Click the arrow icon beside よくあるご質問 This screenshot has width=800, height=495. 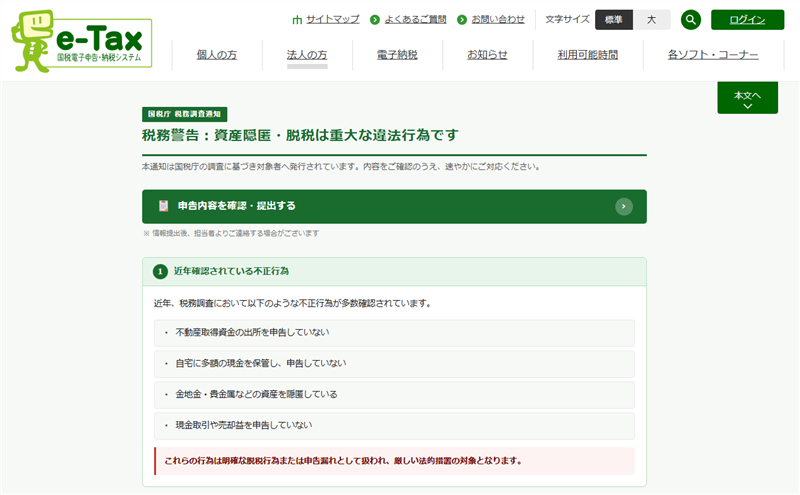375,20
